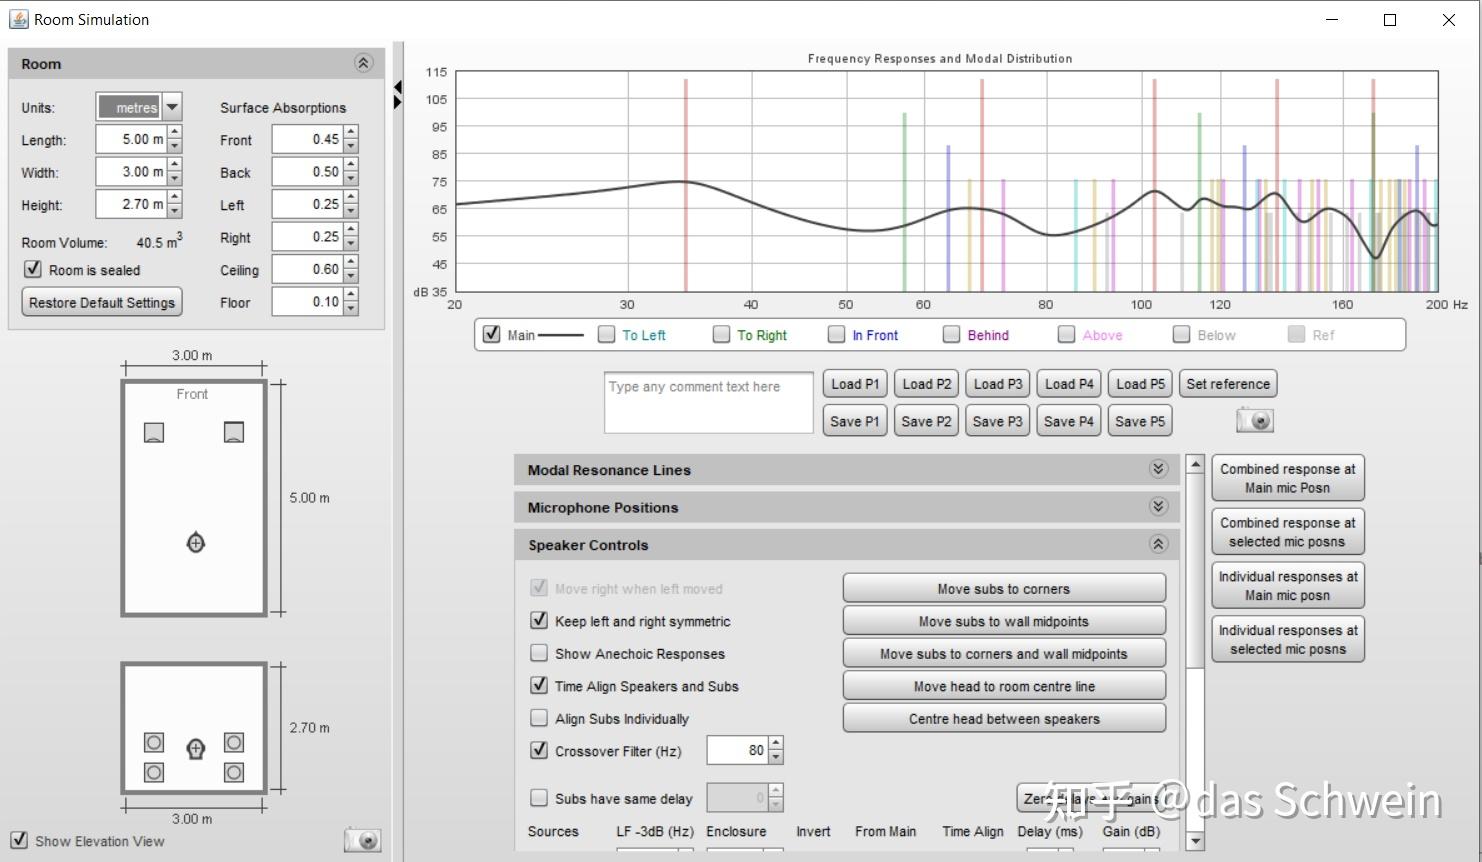Collapse the Speaker Controls section

tap(1158, 545)
